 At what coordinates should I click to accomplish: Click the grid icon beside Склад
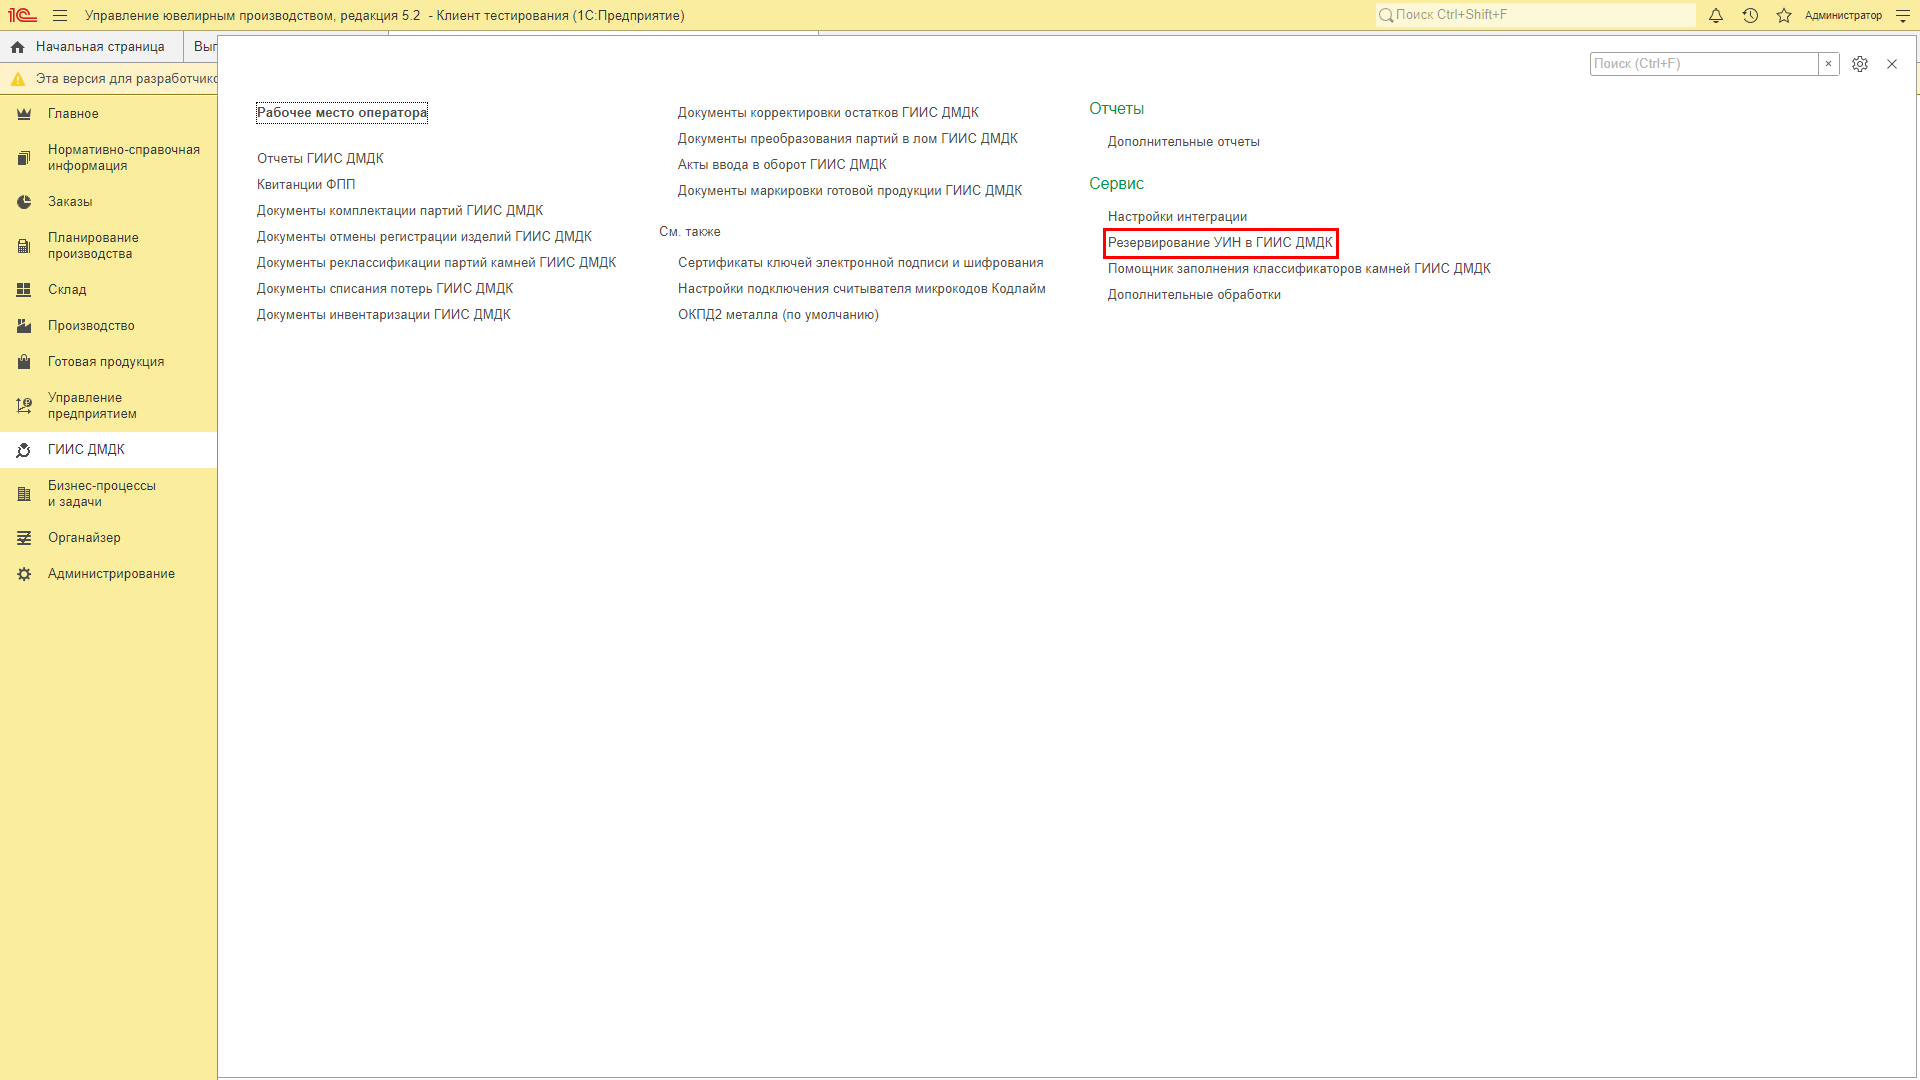24,290
